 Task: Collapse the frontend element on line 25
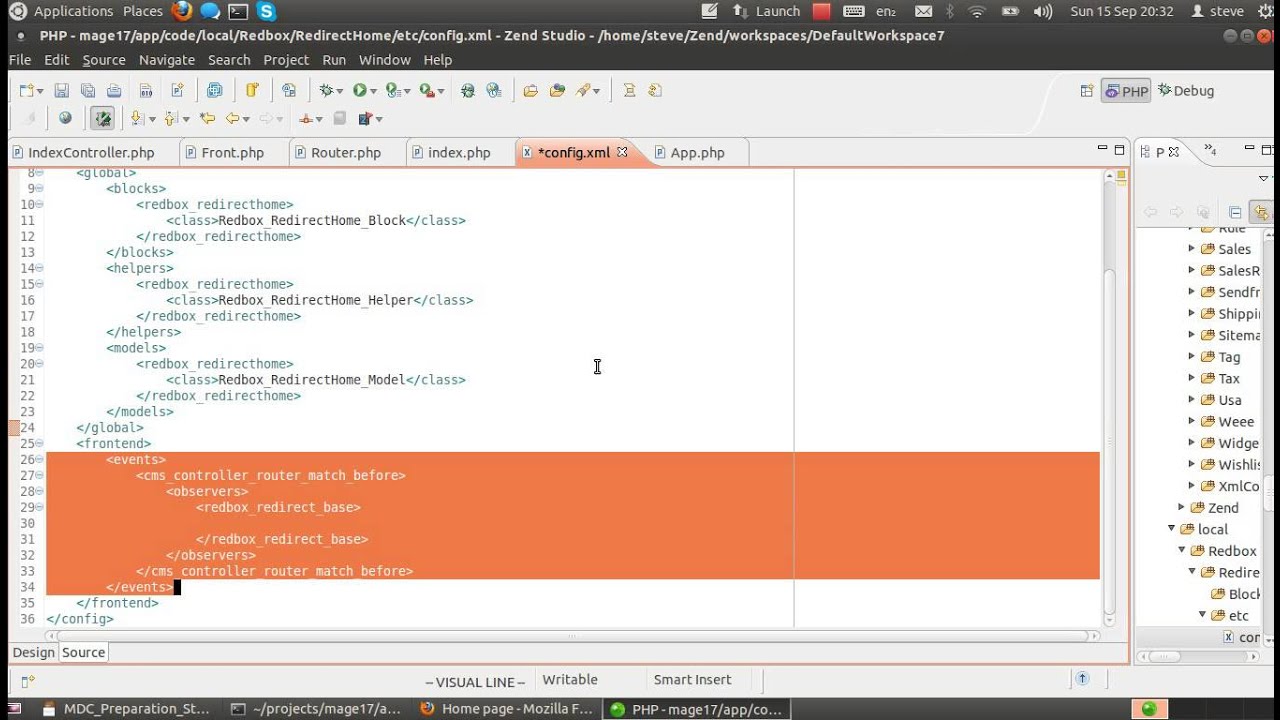point(39,443)
